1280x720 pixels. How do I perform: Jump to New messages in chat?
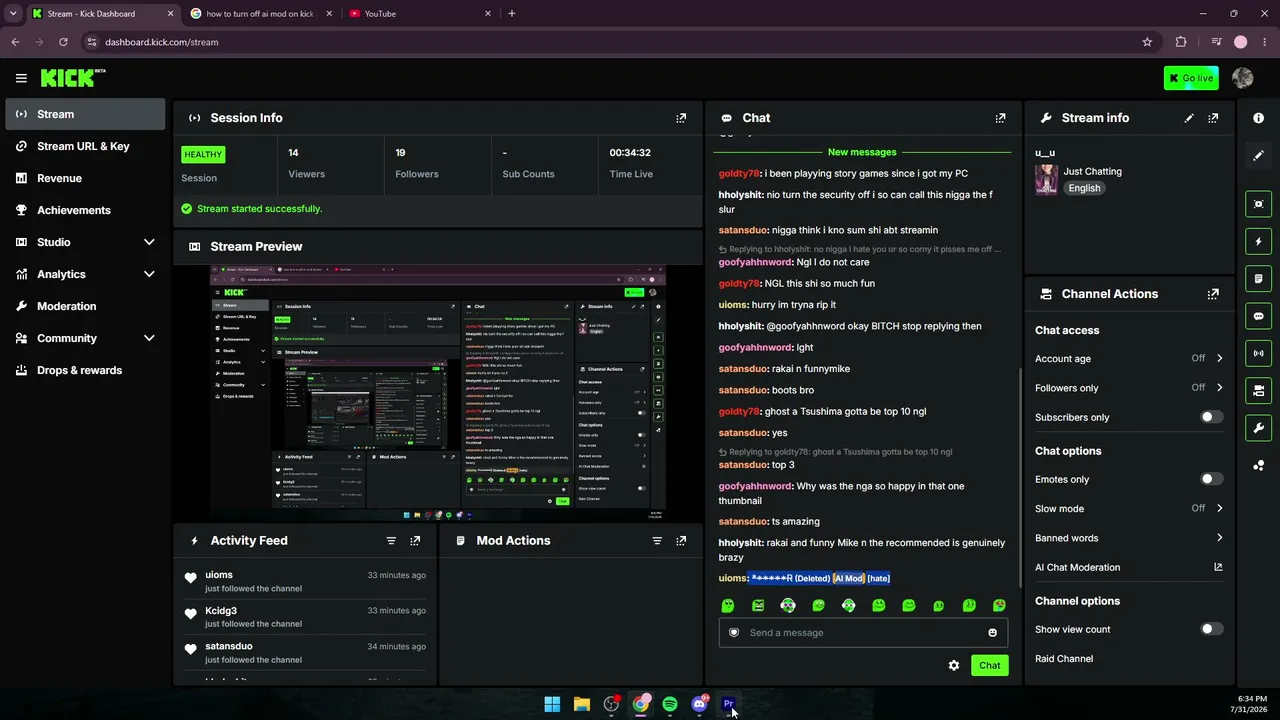point(862,152)
